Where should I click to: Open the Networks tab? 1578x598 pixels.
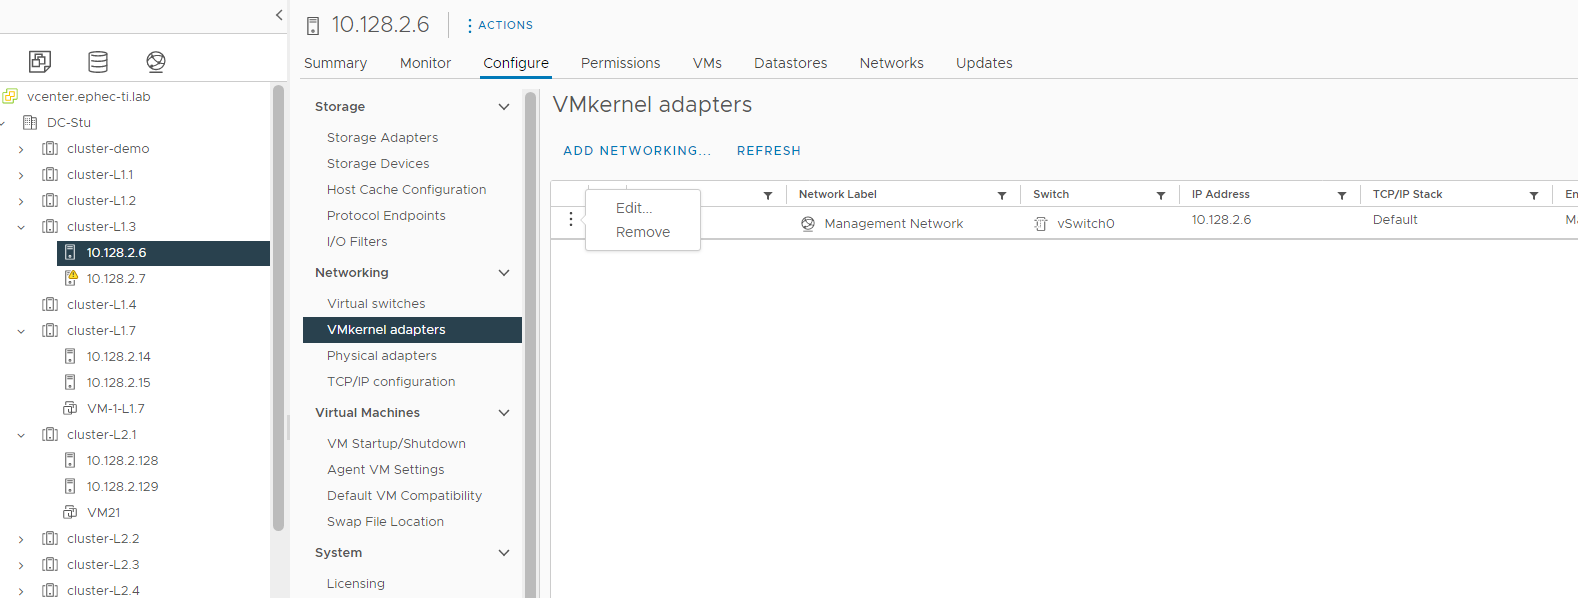[891, 63]
